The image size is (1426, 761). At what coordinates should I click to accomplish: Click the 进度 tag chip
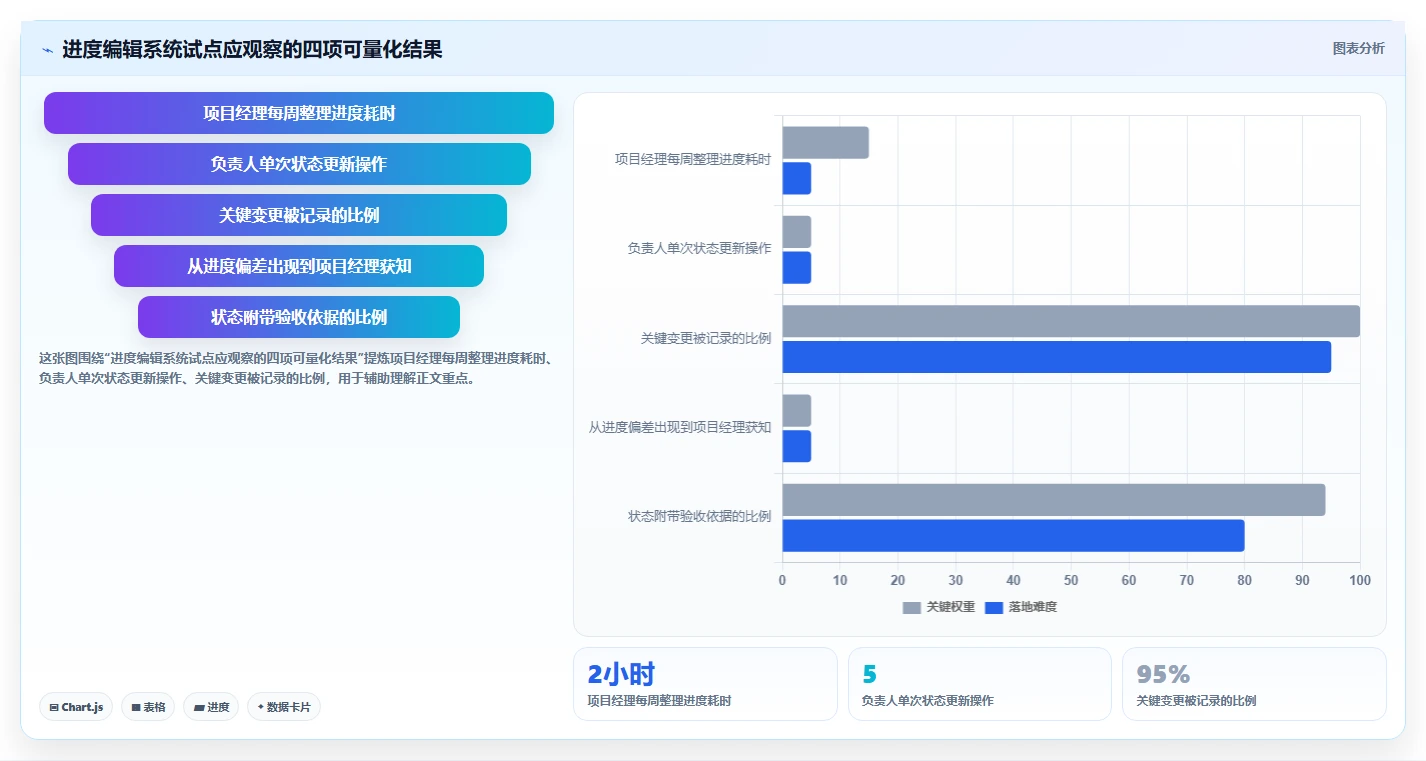coord(211,707)
